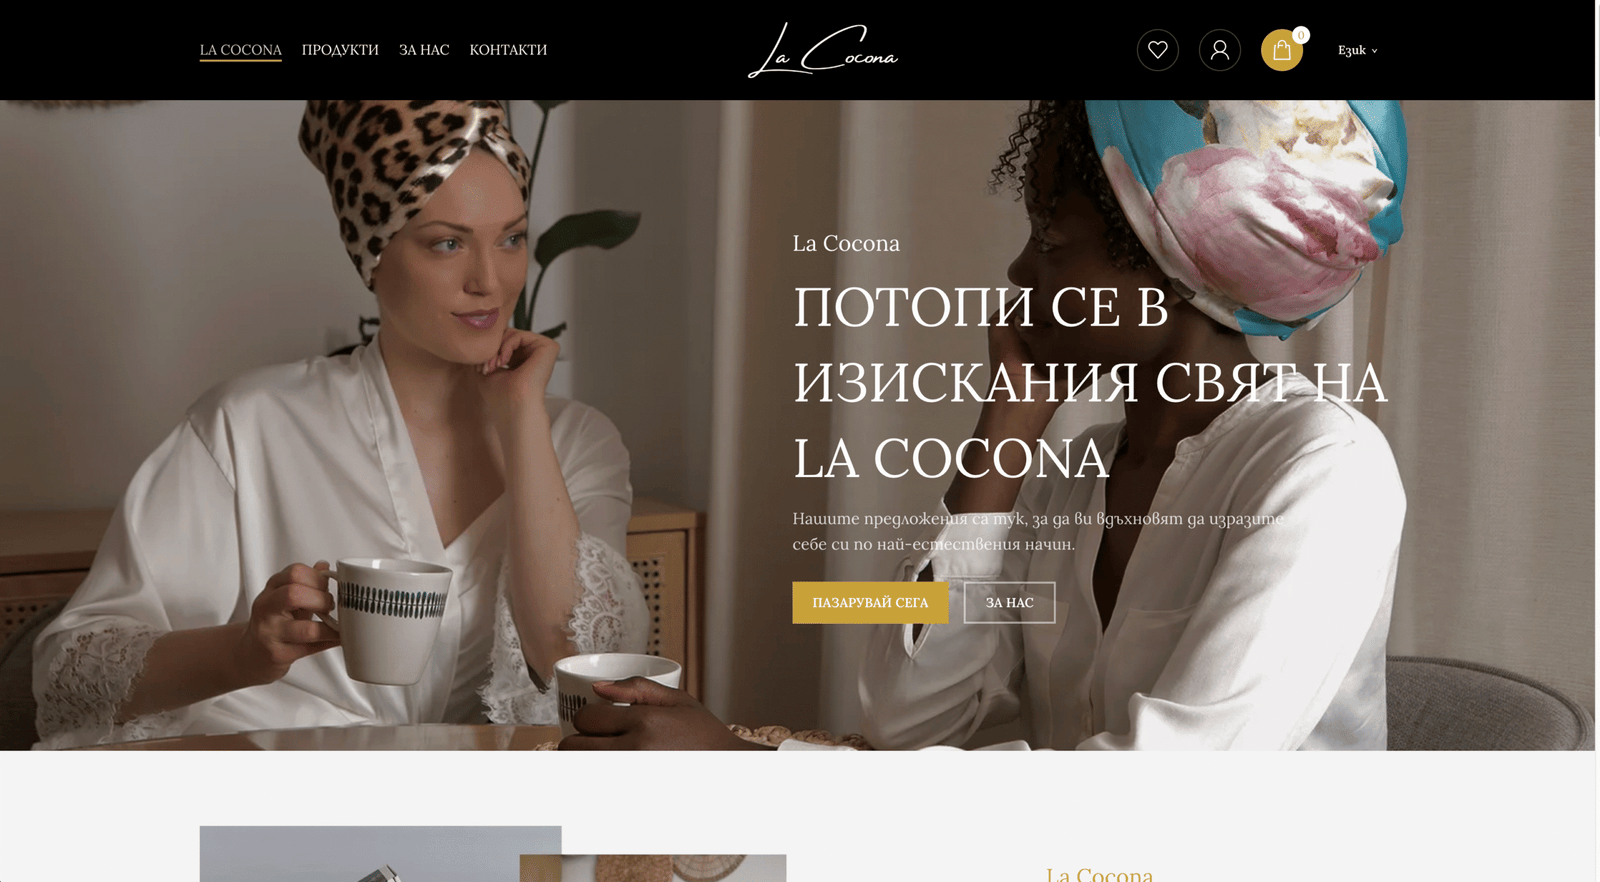Image resolution: width=1600 pixels, height=882 pixels.
Task: Click the ПАЗАРУВАЙ СЕГА button
Action: coord(870,603)
